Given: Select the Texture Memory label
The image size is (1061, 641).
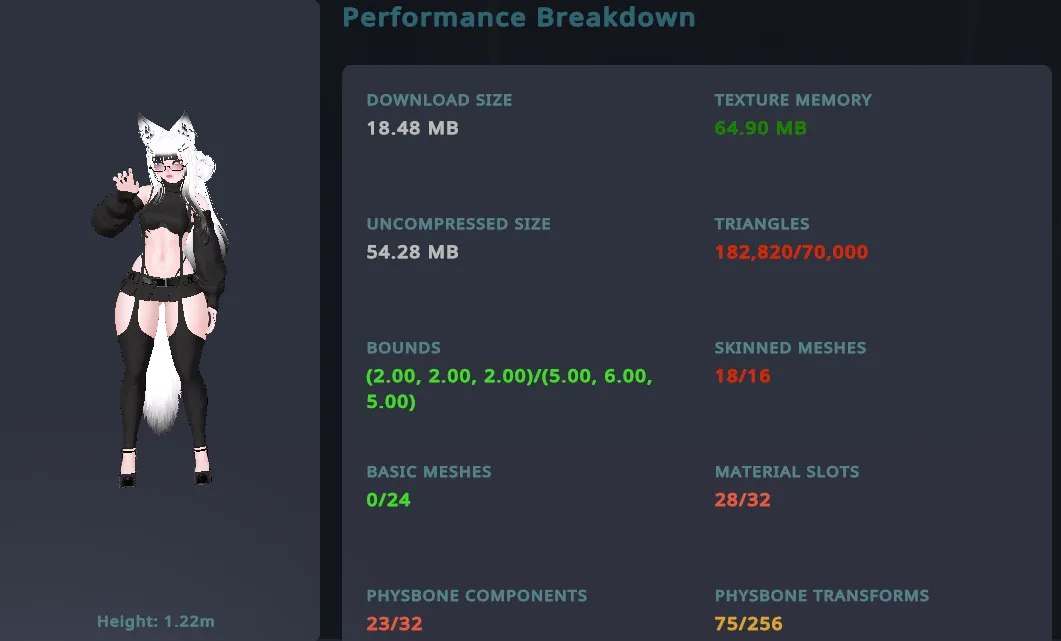Looking at the screenshot, I should click(793, 100).
